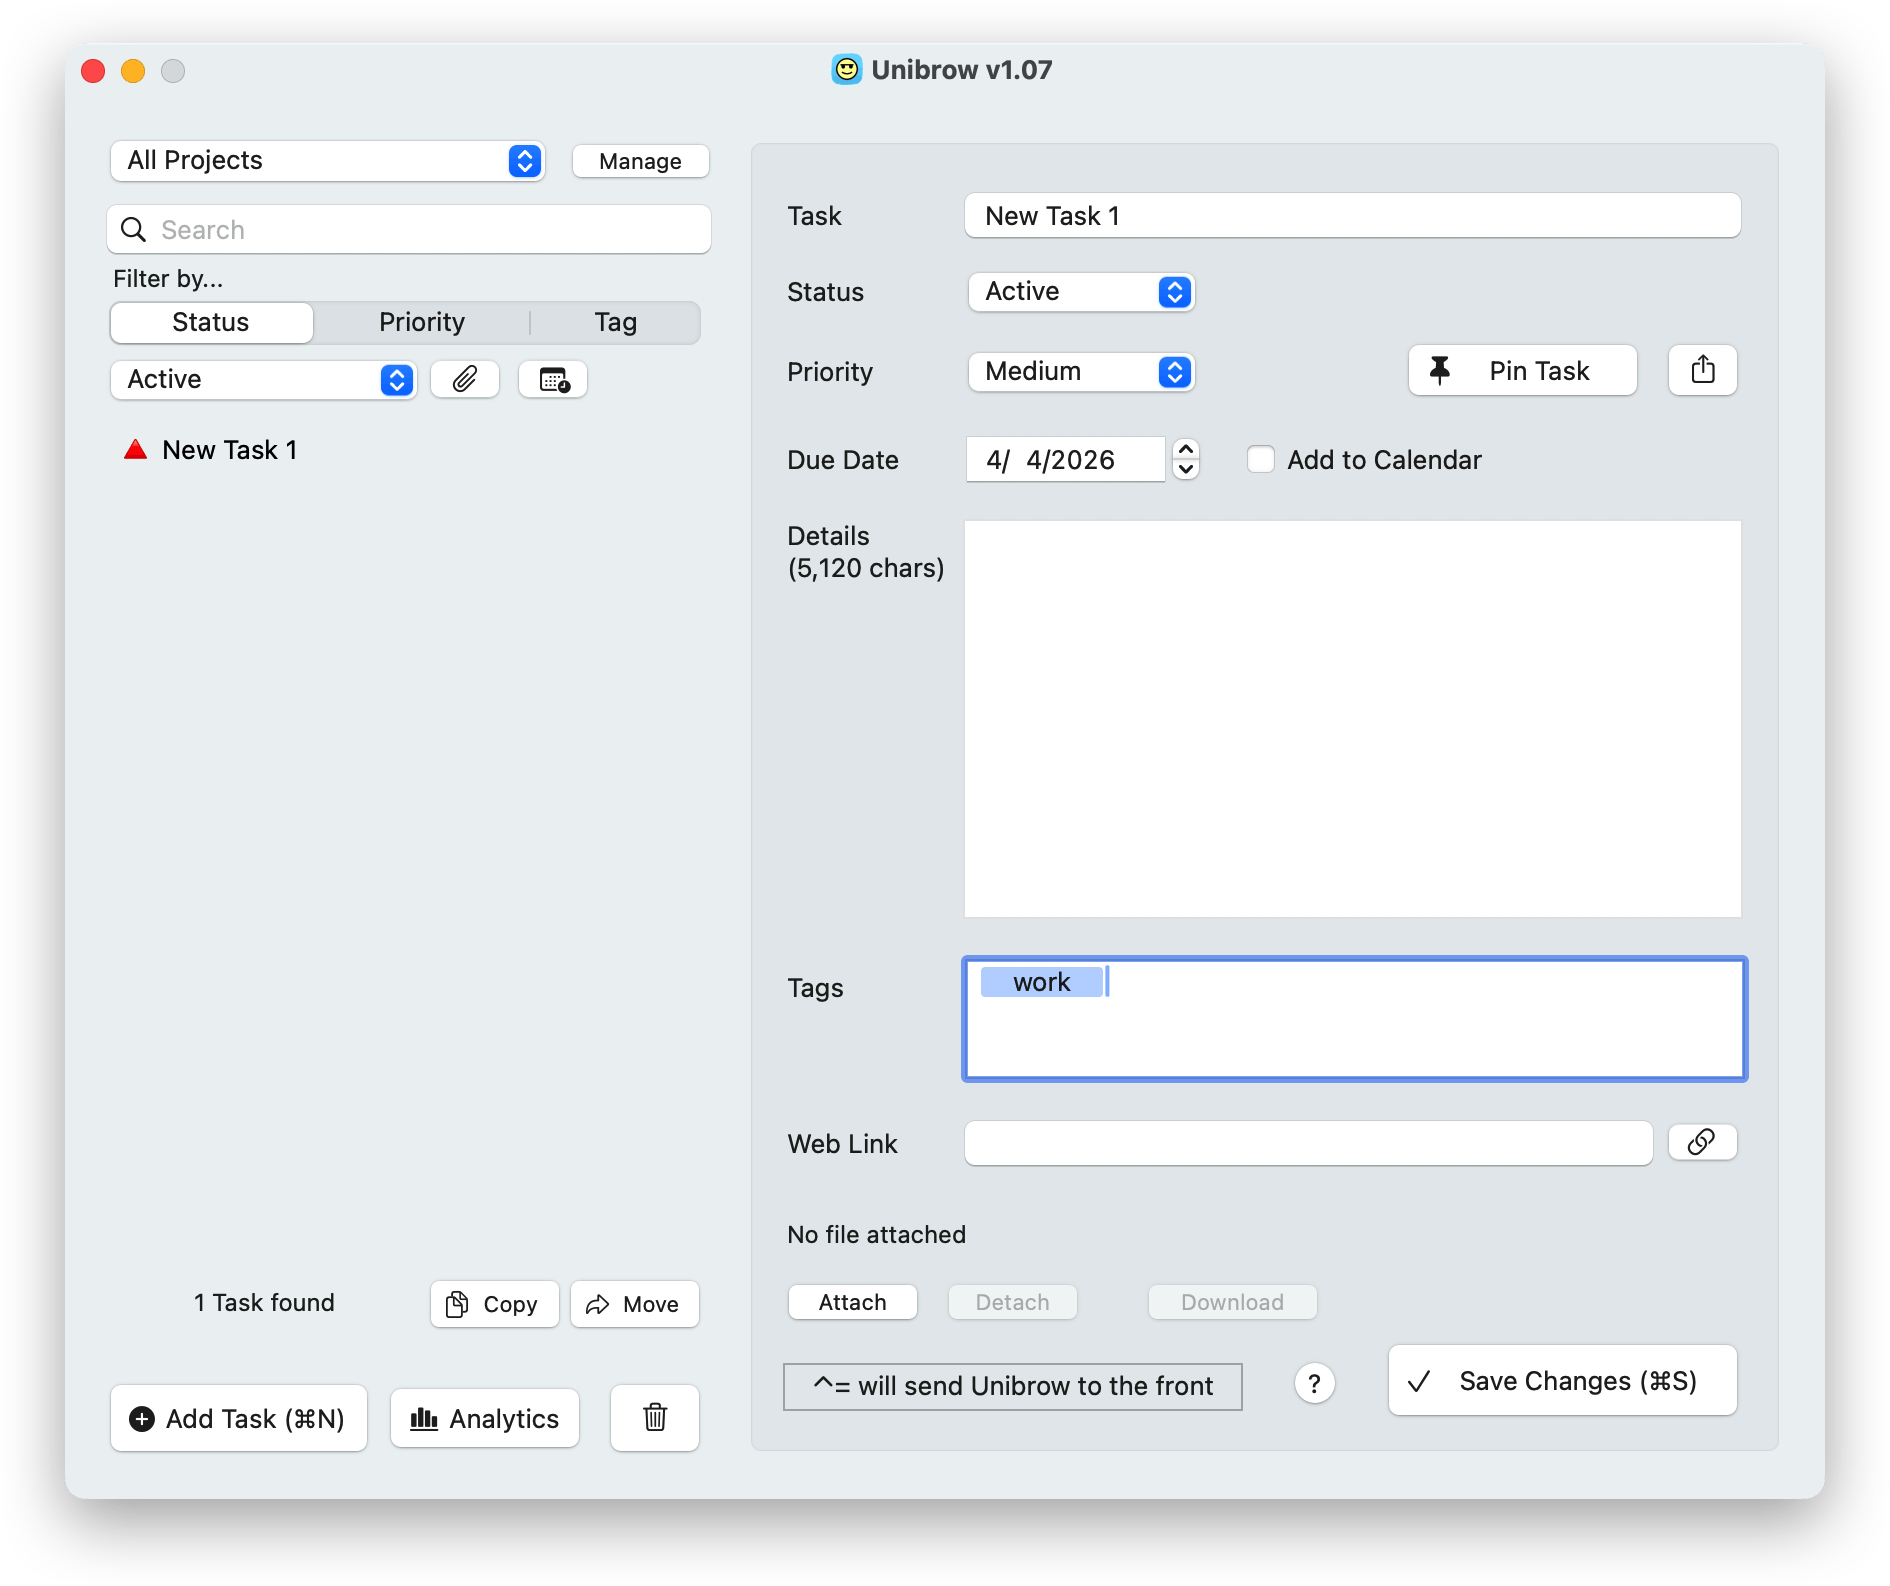
Task: Move the selected task
Action: point(634,1304)
